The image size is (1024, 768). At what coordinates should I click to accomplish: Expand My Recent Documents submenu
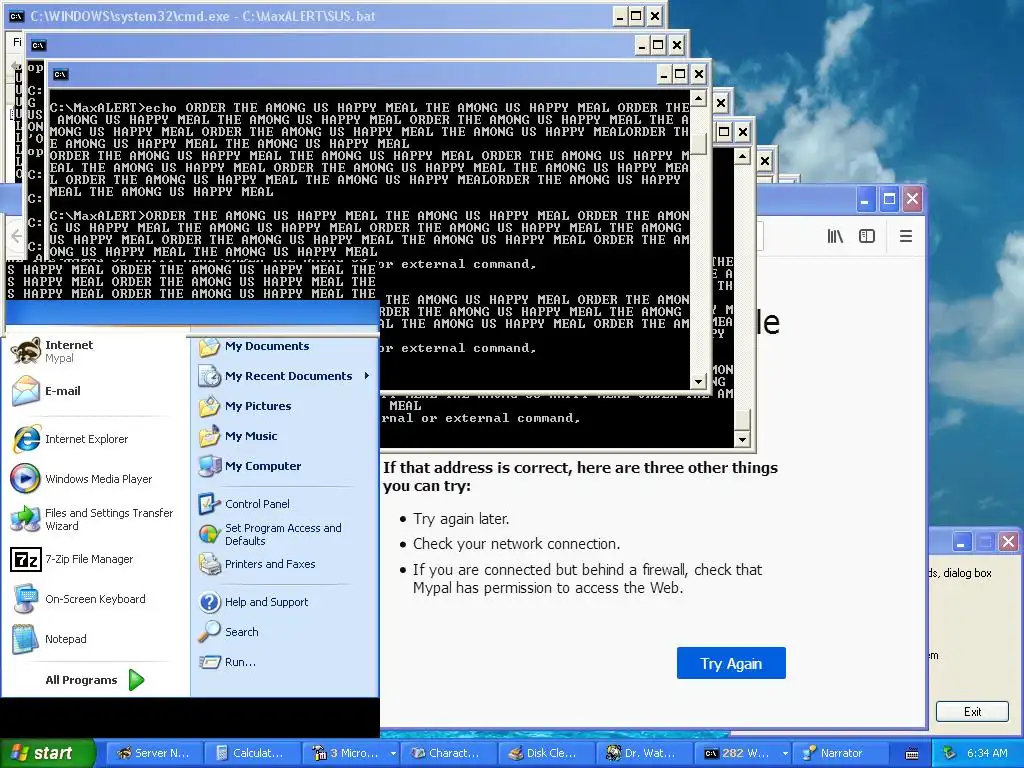point(285,376)
